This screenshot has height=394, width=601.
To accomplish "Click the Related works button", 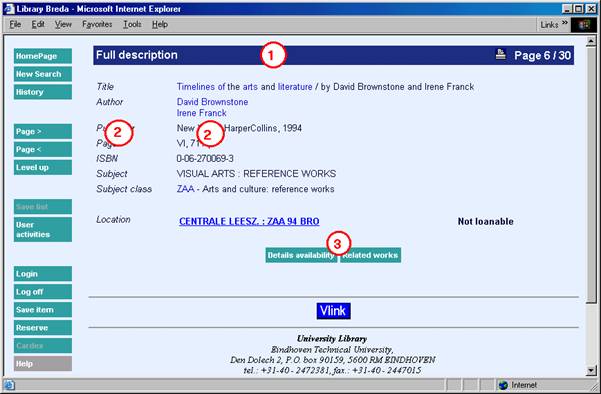I will tap(371, 255).
